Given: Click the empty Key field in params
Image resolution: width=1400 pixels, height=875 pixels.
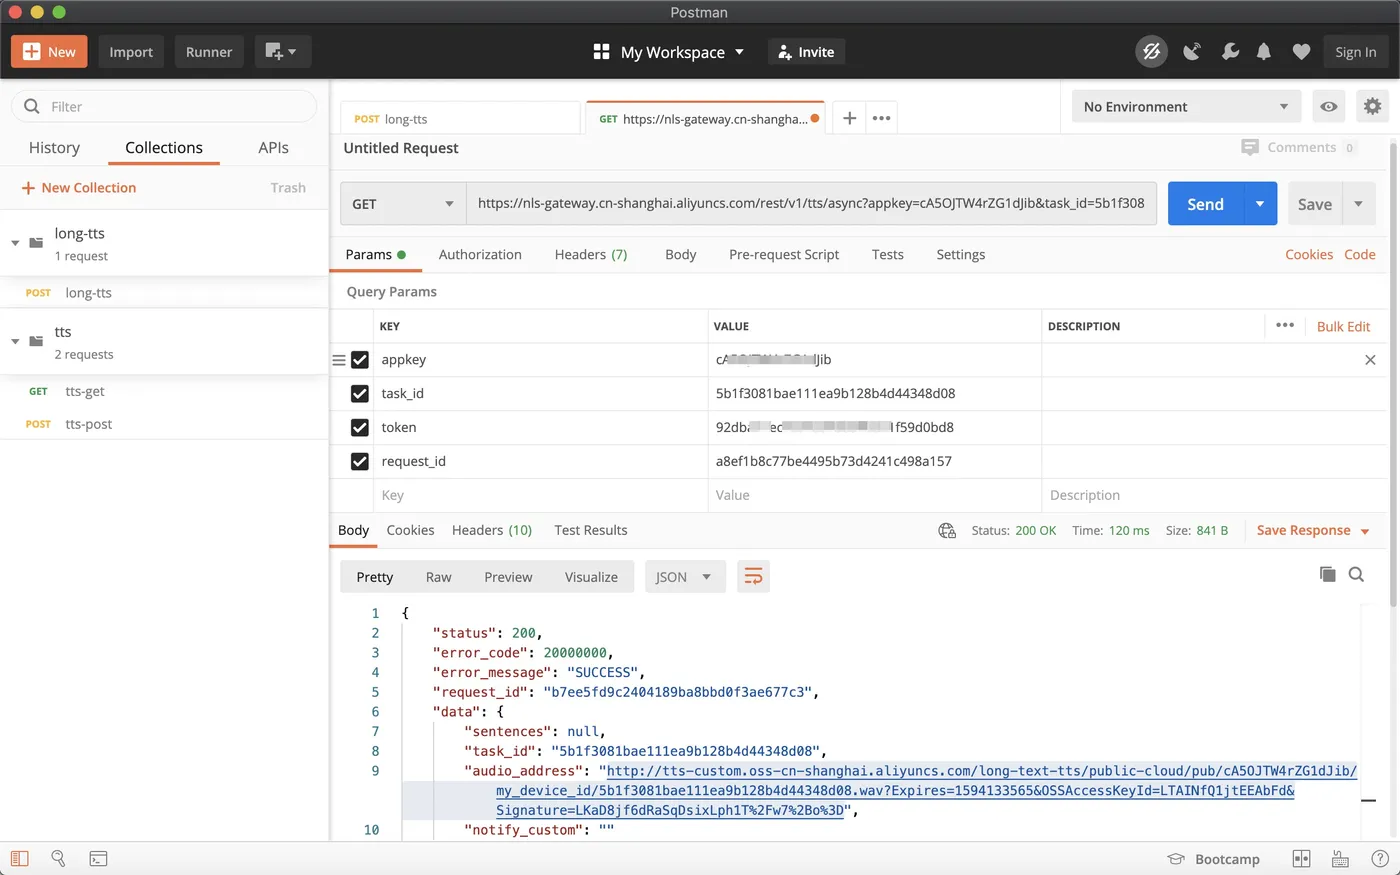Looking at the screenshot, I should [x=541, y=495].
